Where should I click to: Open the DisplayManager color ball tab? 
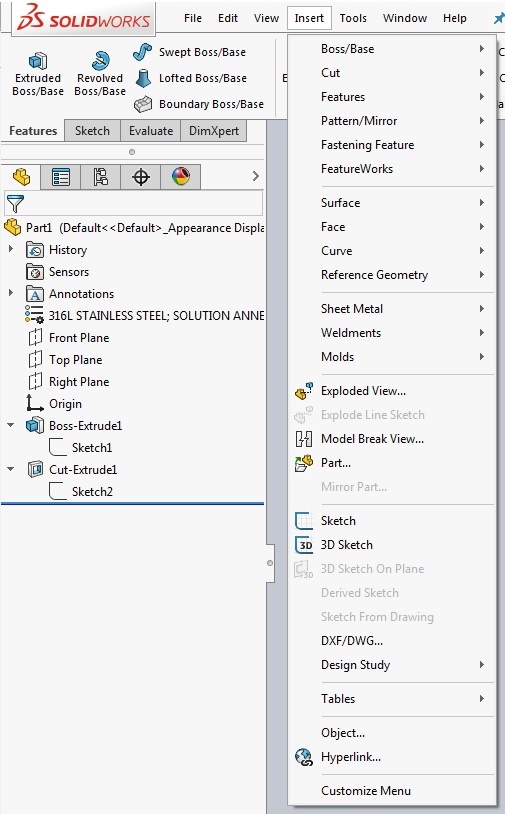(x=181, y=177)
